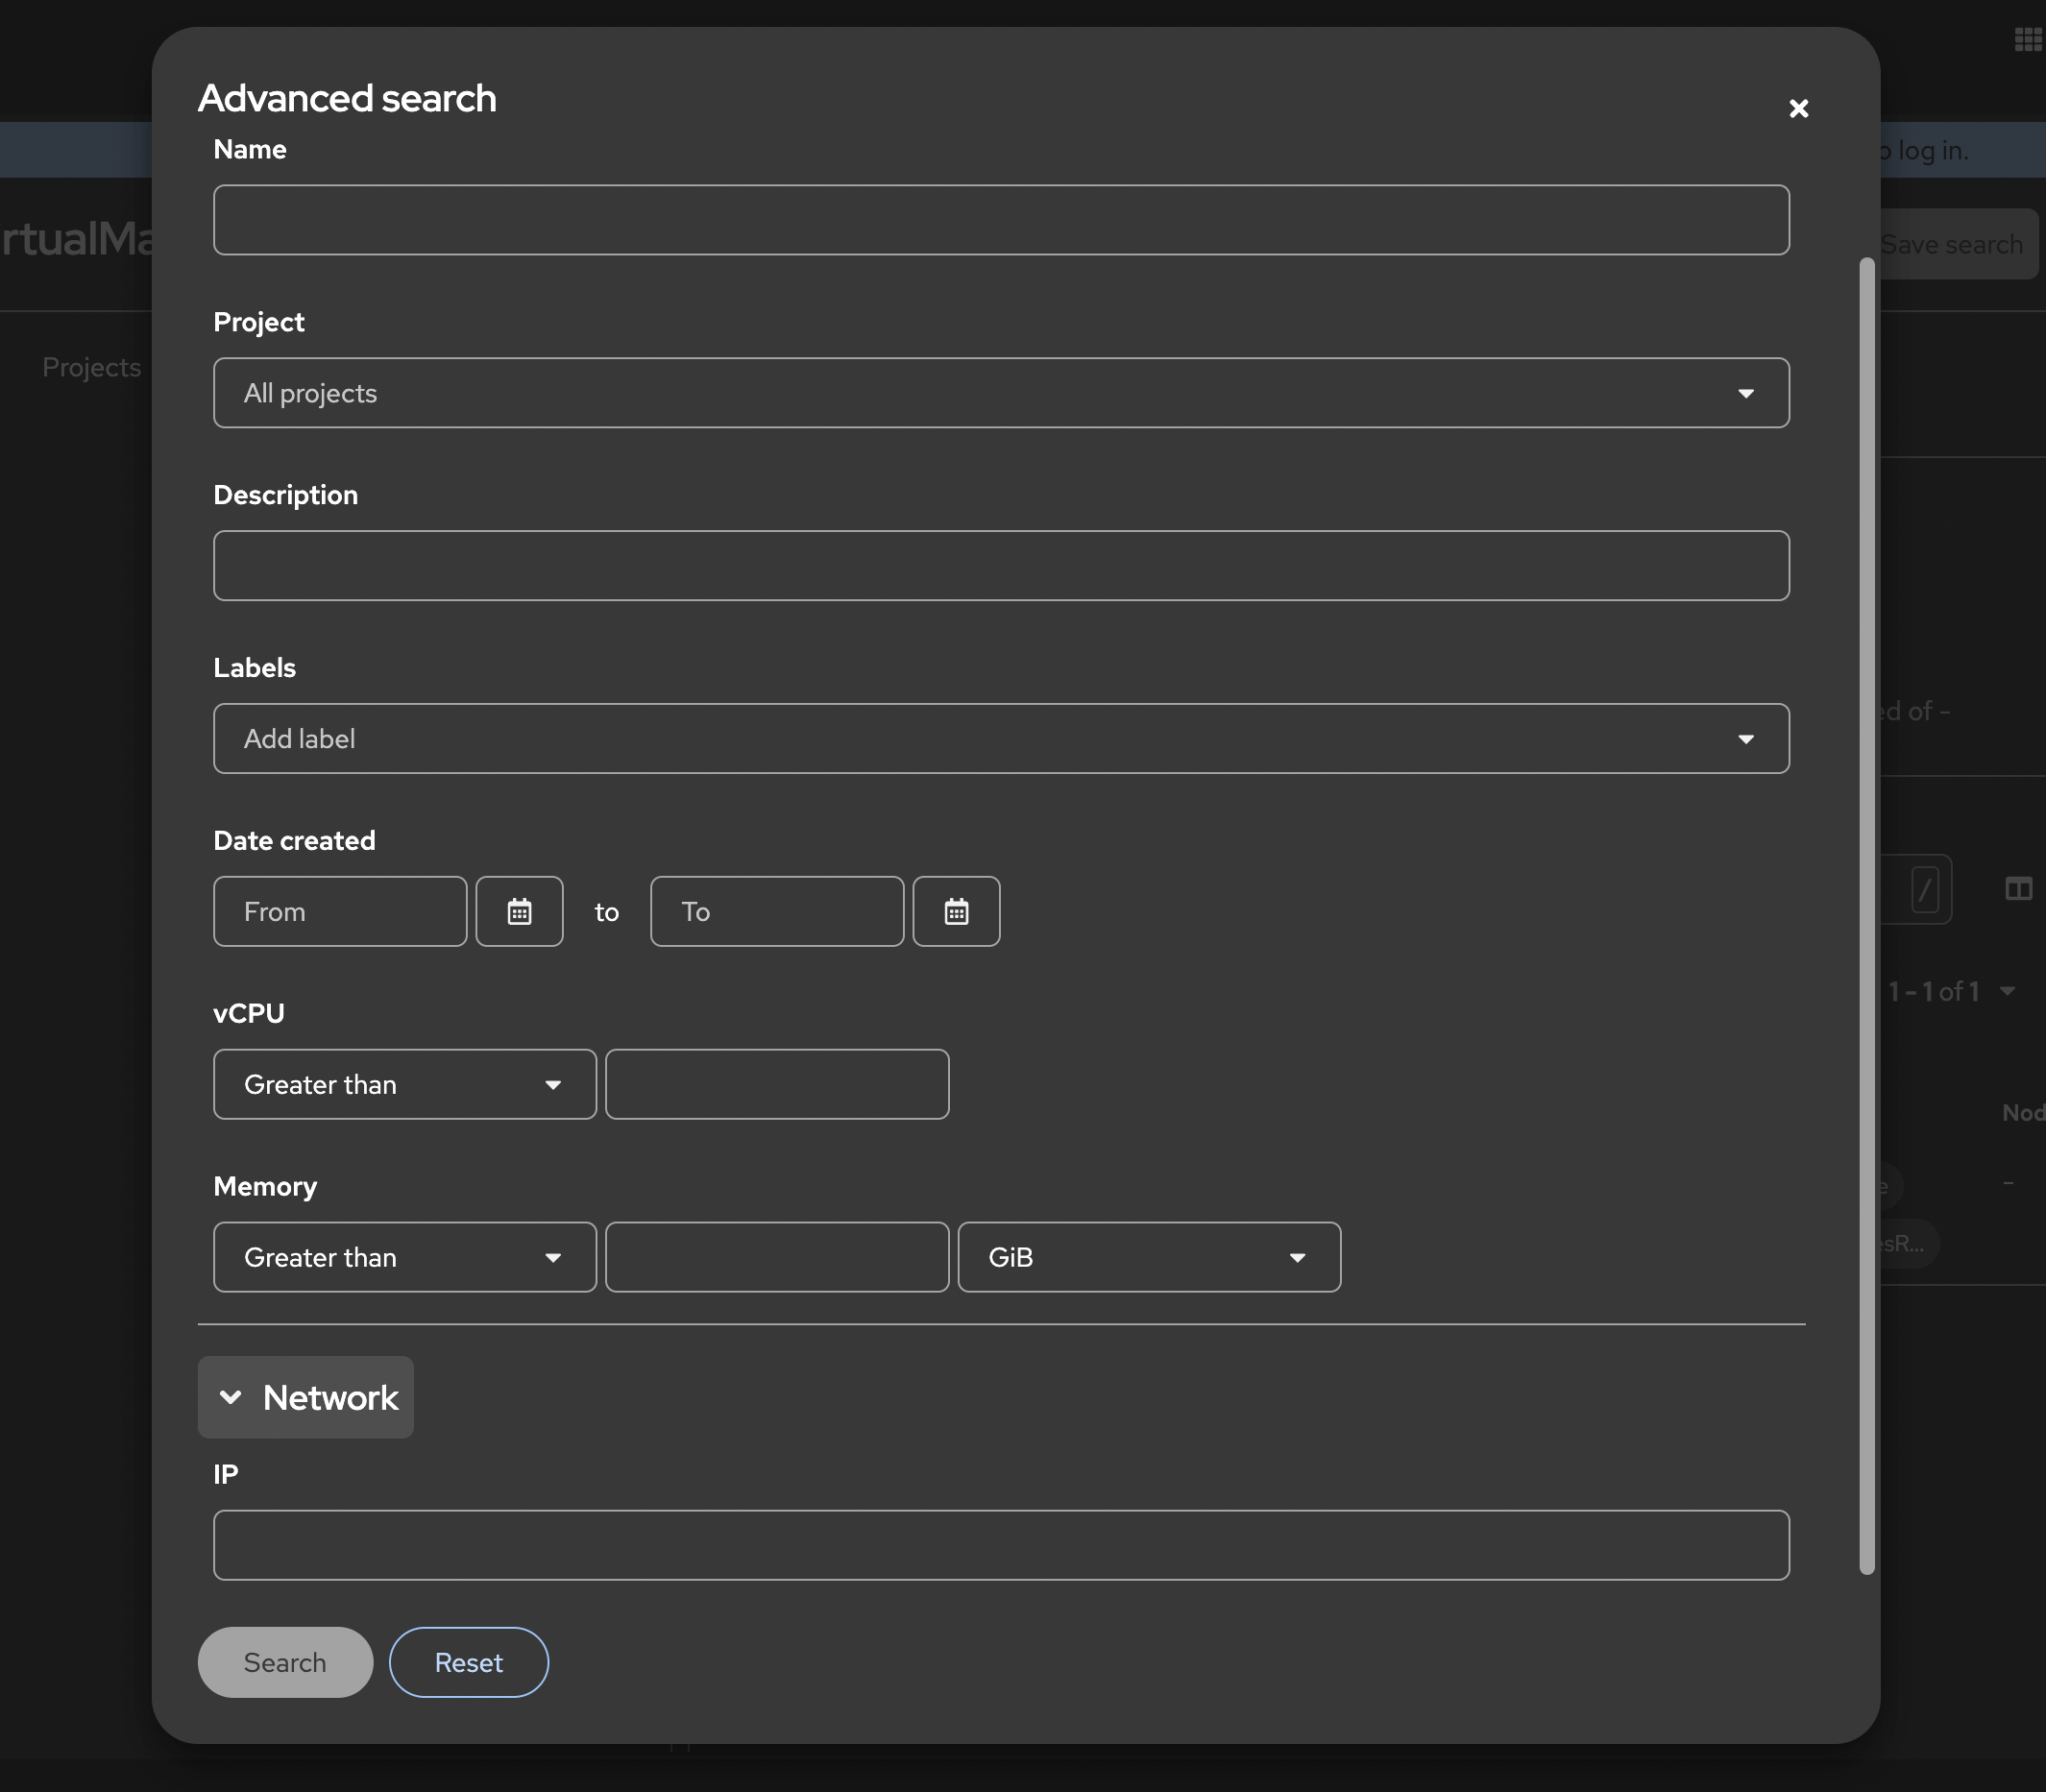This screenshot has width=2046, height=1792.
Task: Open the Add label dropdown
Action: pyautogui.click(x=1000, y=738)
